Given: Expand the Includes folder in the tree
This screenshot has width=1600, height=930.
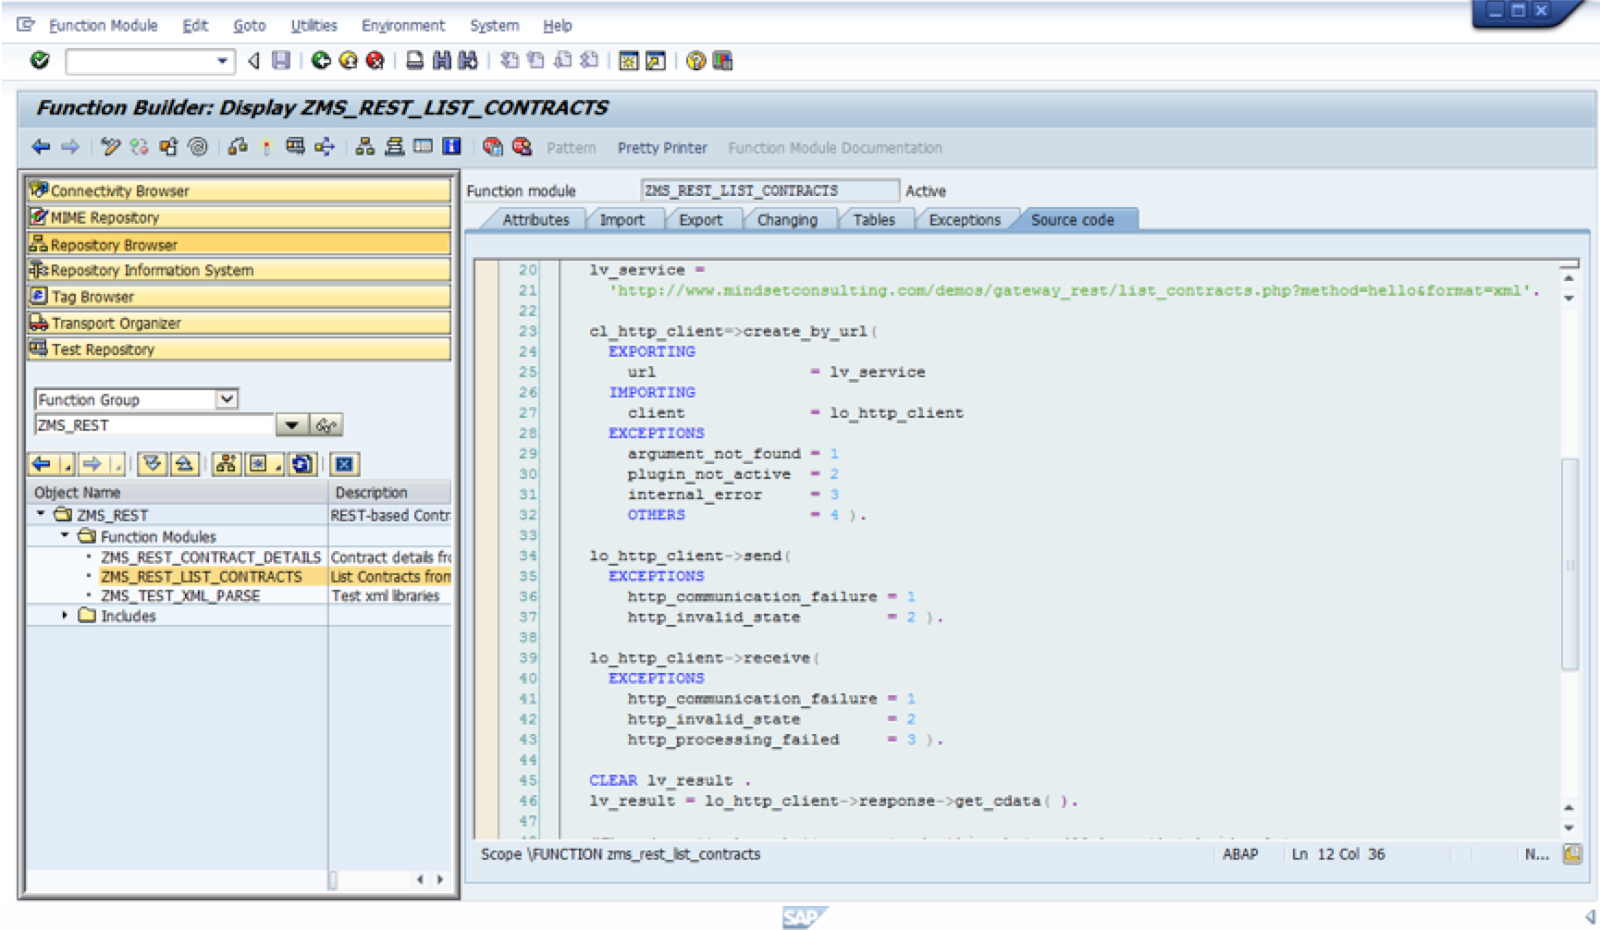Looking at the screenshot, I should pyautogui.click(x=67, y=616).
